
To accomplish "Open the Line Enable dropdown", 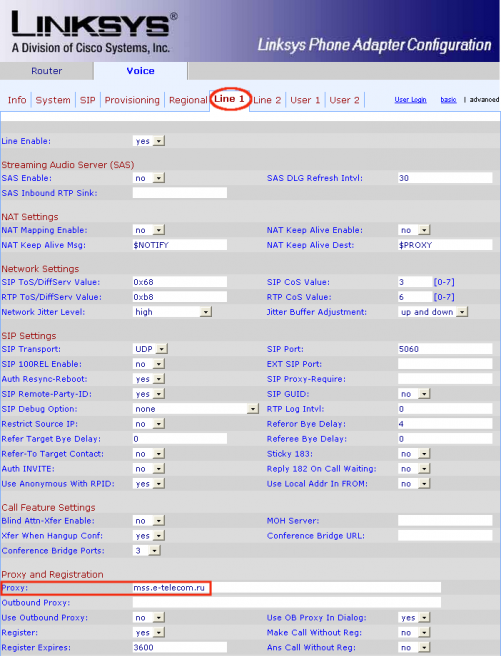I will click(x=149, y=141).
